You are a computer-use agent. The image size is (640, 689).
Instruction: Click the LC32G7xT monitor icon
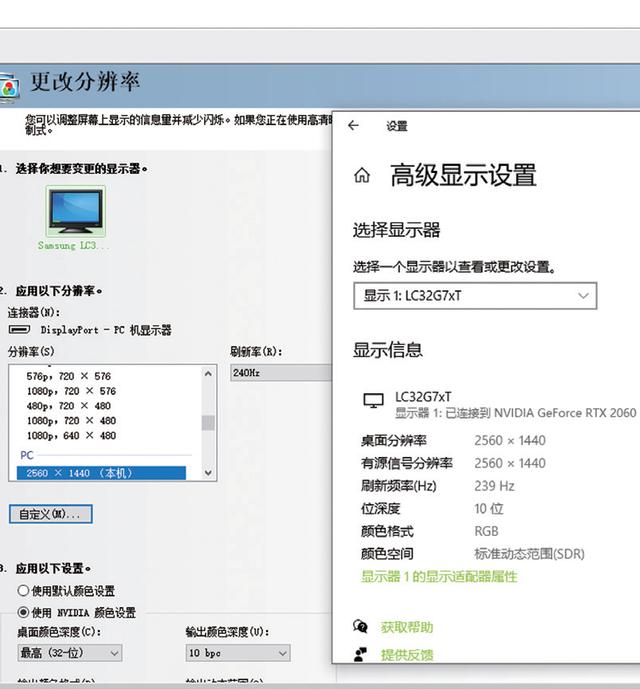click(374, 400)
